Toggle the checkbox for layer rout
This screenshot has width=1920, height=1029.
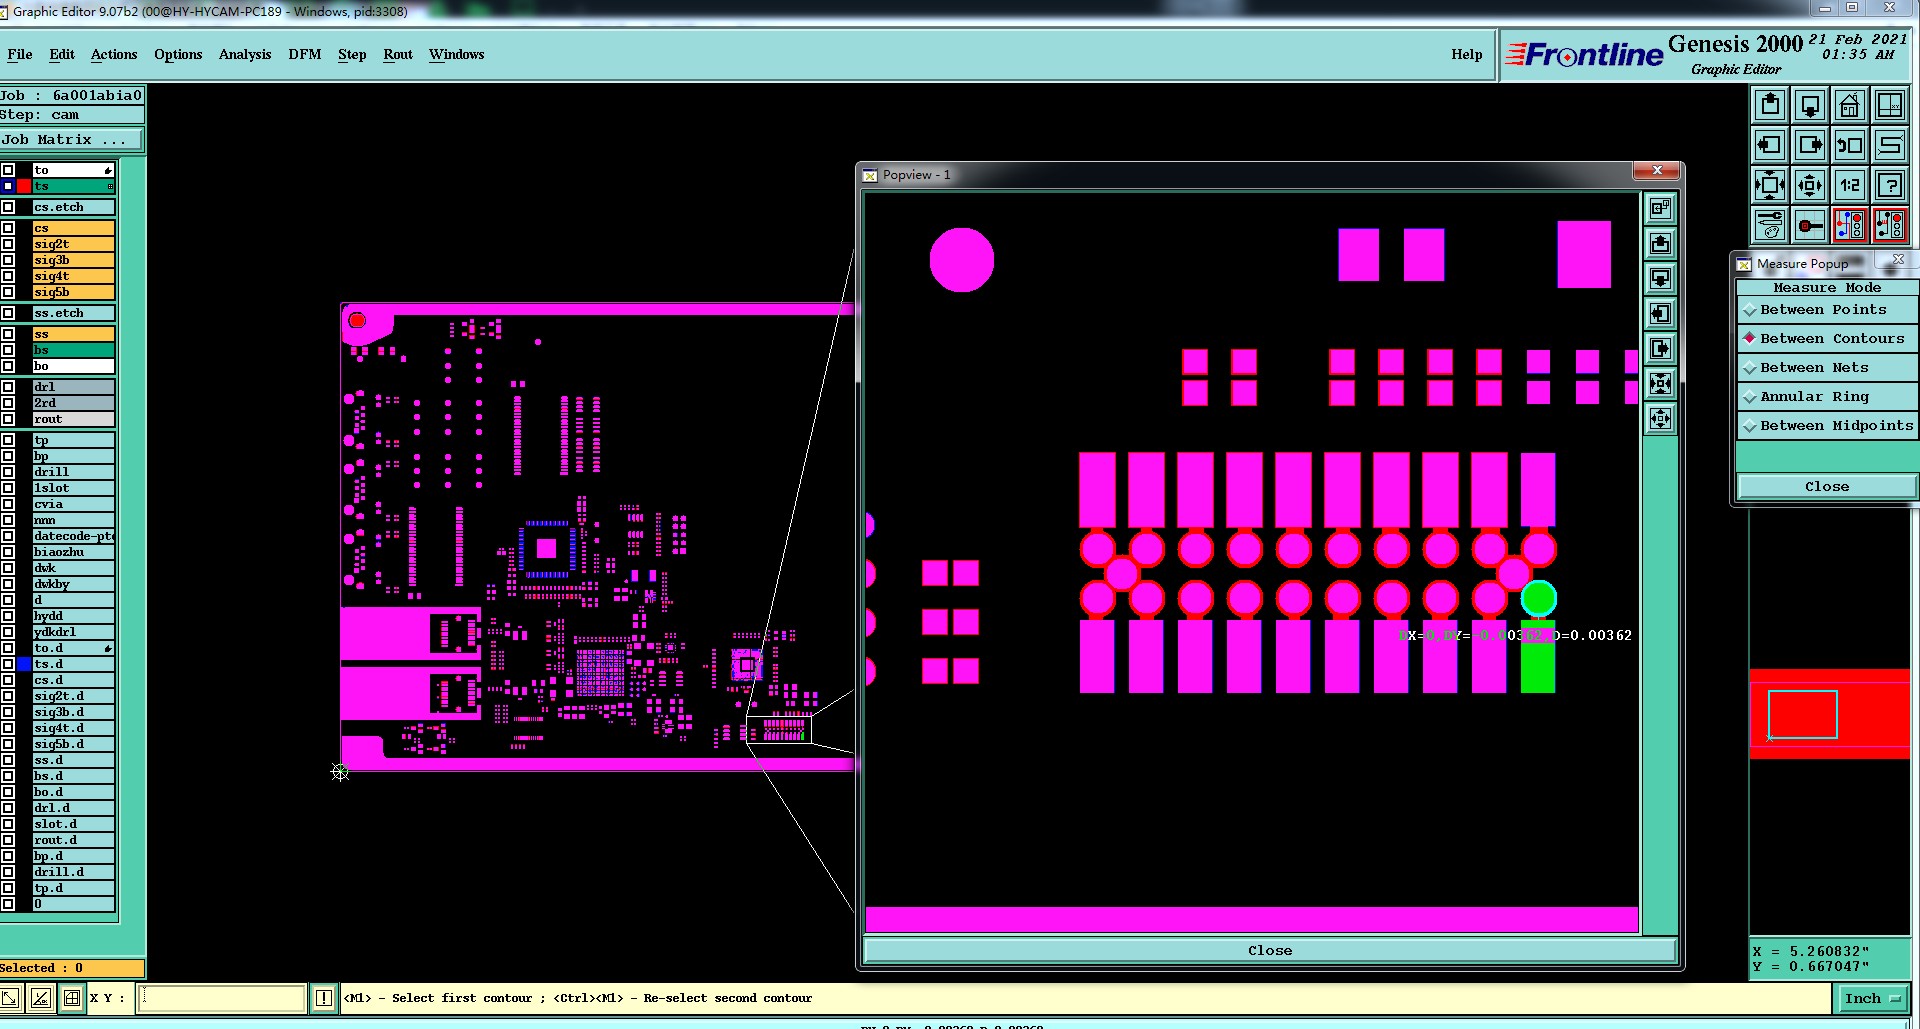coord(8,419)
